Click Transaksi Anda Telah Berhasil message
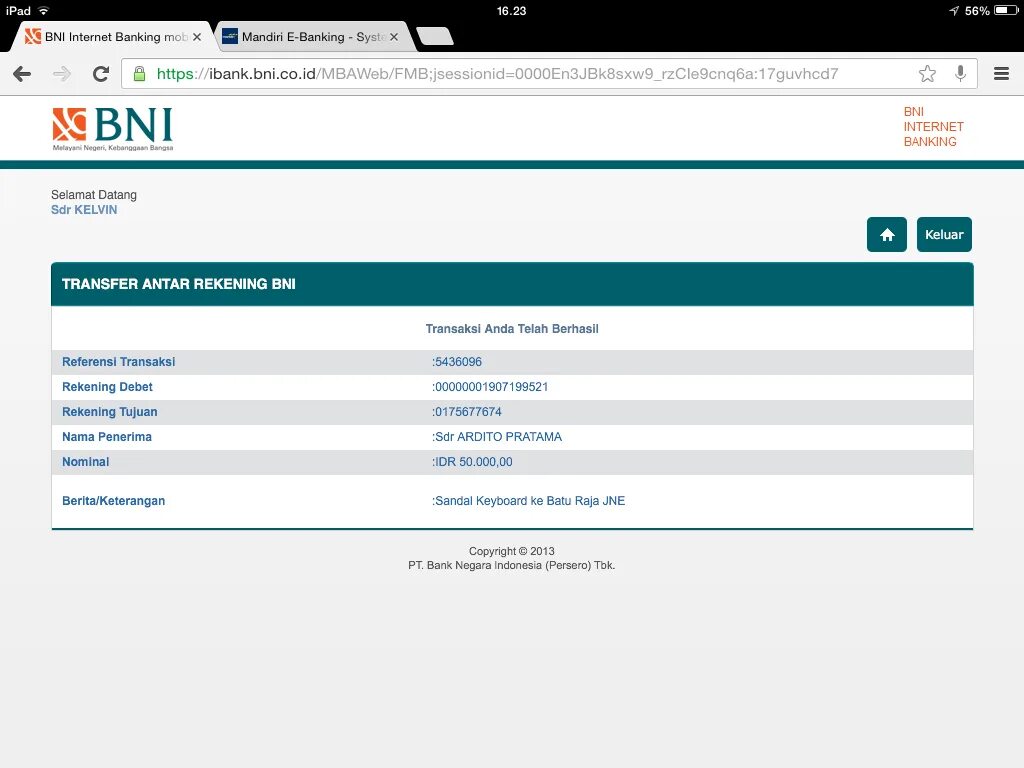This screenshot has width=1024, height=768. coord(512,328)
